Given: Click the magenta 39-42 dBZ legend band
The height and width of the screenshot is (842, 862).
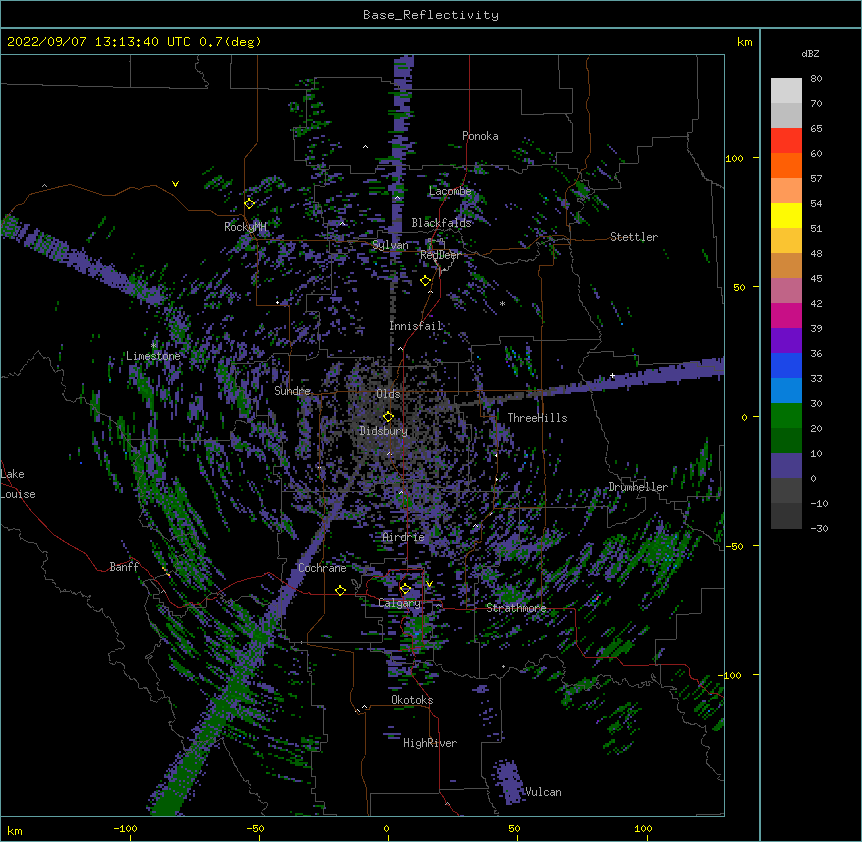Looking at the screenshot, I should click(786, 316).
